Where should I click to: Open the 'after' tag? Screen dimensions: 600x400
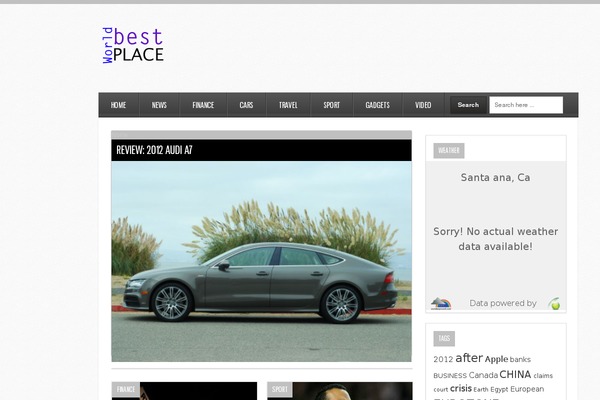coord(469,358)
